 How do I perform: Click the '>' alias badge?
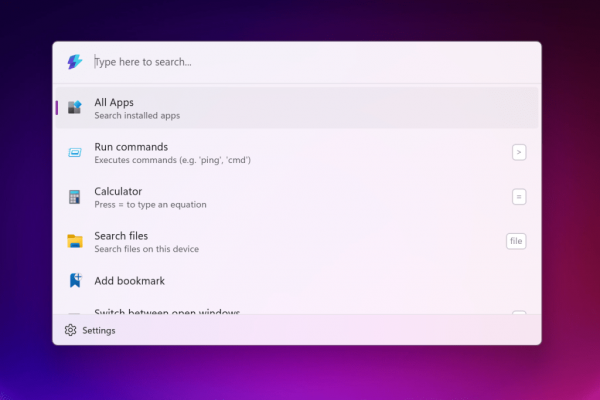tap(519, 152)
